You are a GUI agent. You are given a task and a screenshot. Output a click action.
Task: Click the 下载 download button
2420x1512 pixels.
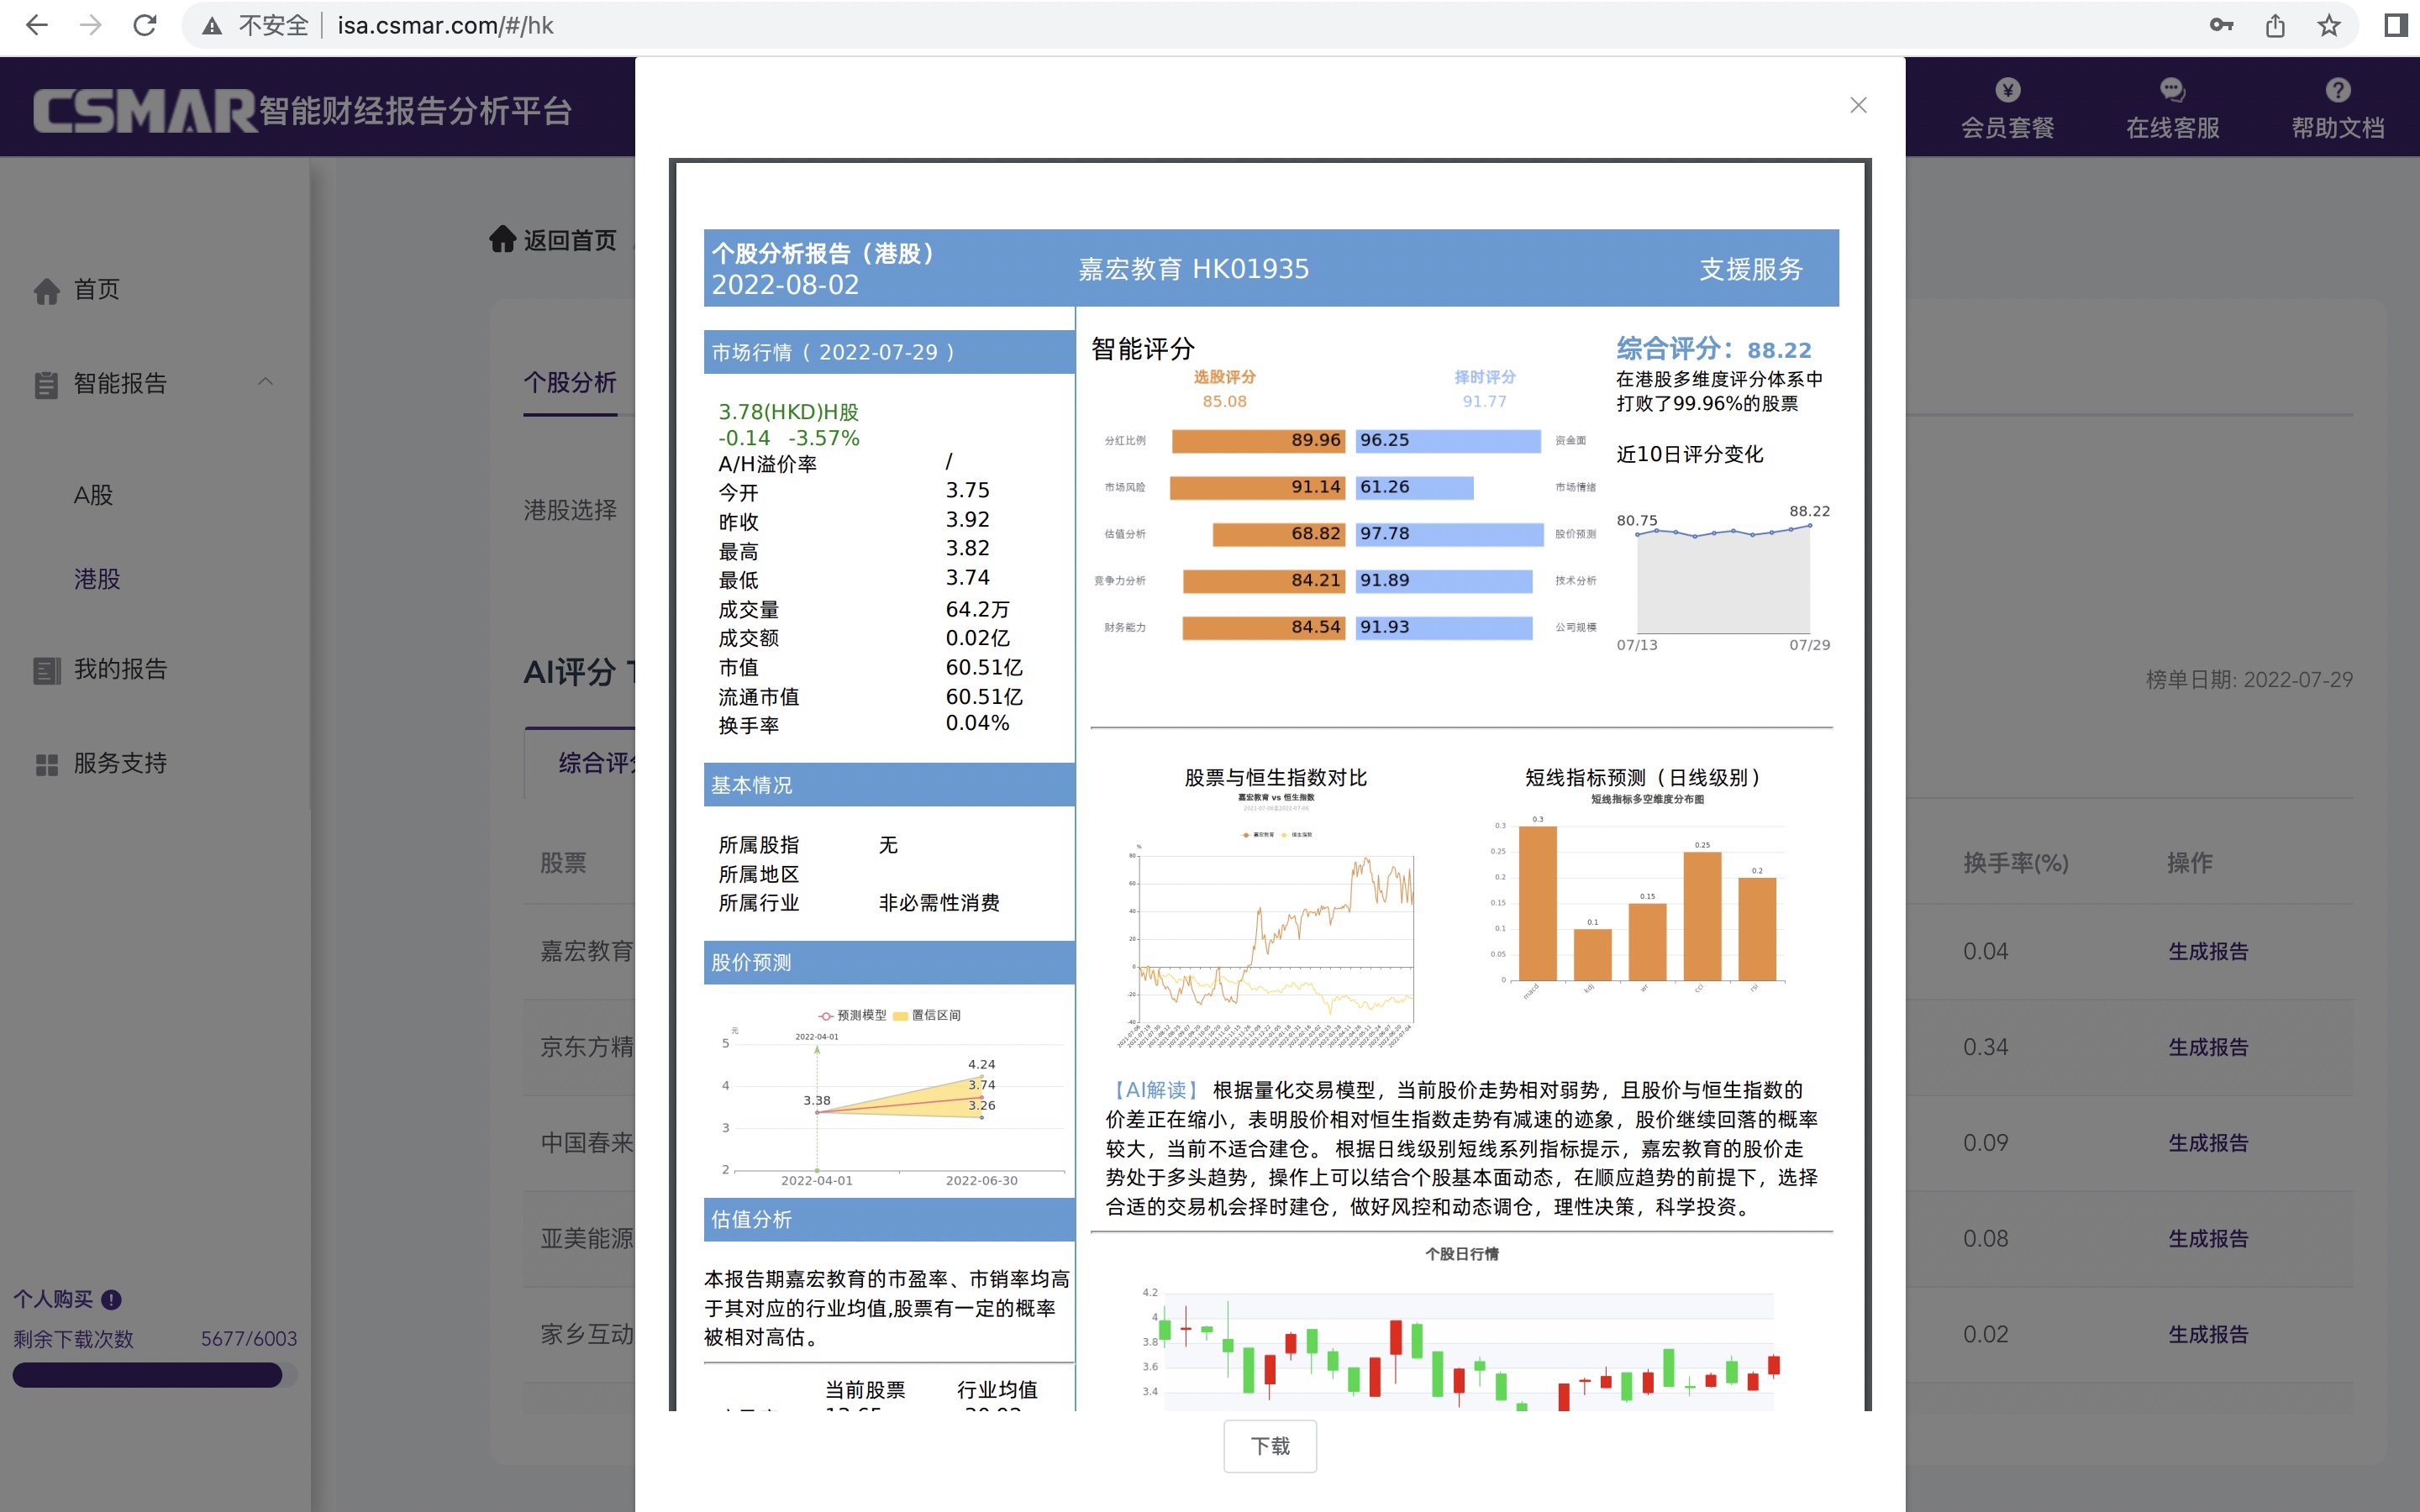tap(1266, 1444)
